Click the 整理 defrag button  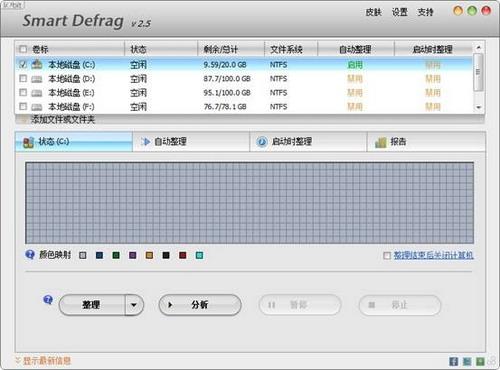pyautogui.click(x=92, y=305)
